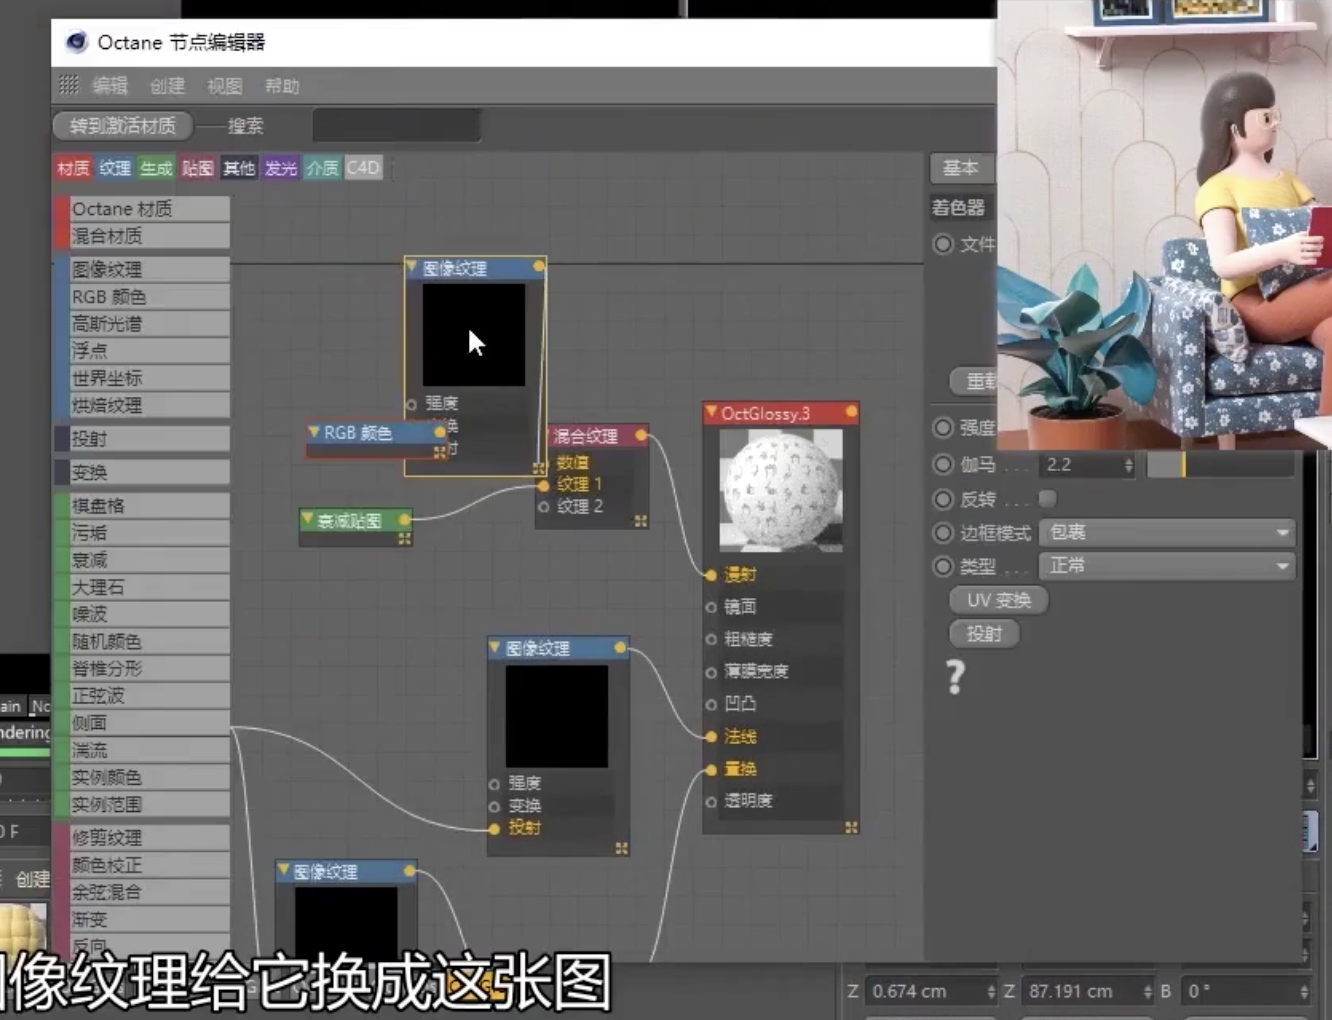The width and height of the screenshot is (1332, 1020).
Task: Click resize handle of OctGlossy3 node
Action: coord(851,827)
